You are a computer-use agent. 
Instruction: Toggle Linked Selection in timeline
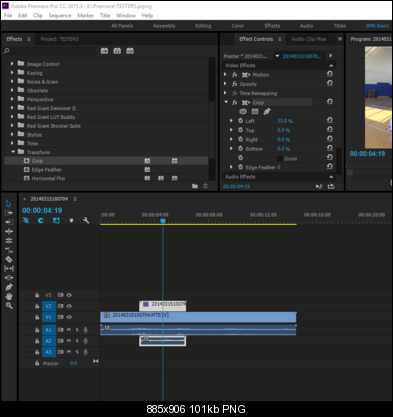point(56,220)
